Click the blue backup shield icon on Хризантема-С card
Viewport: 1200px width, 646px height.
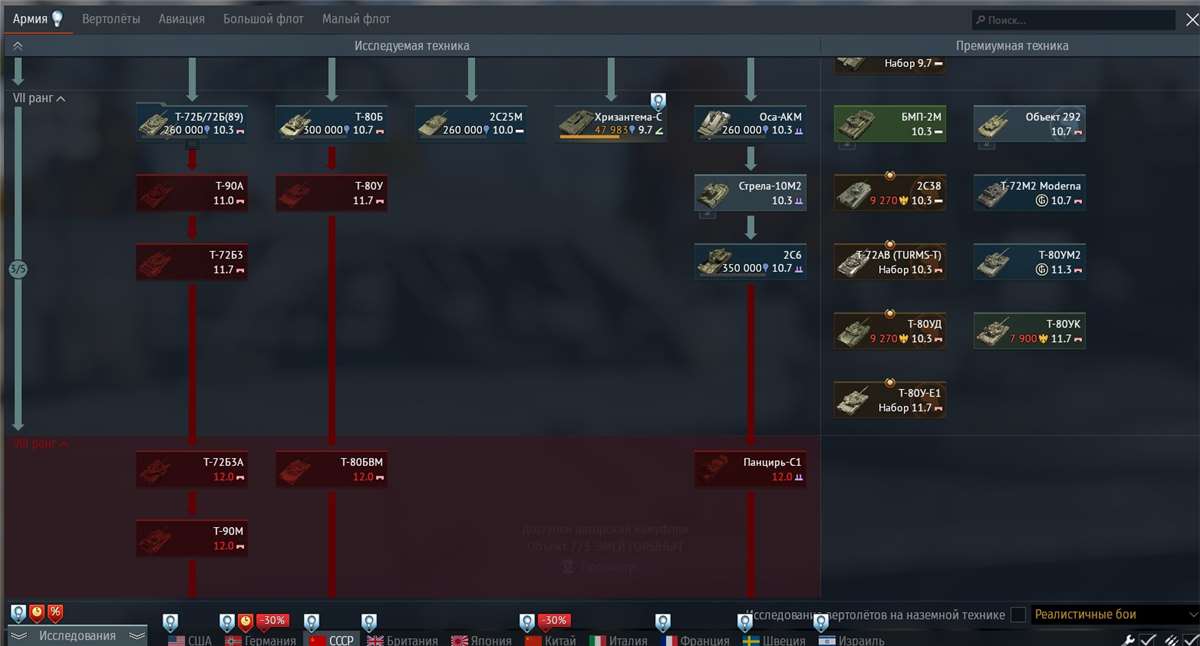(657, 100)
